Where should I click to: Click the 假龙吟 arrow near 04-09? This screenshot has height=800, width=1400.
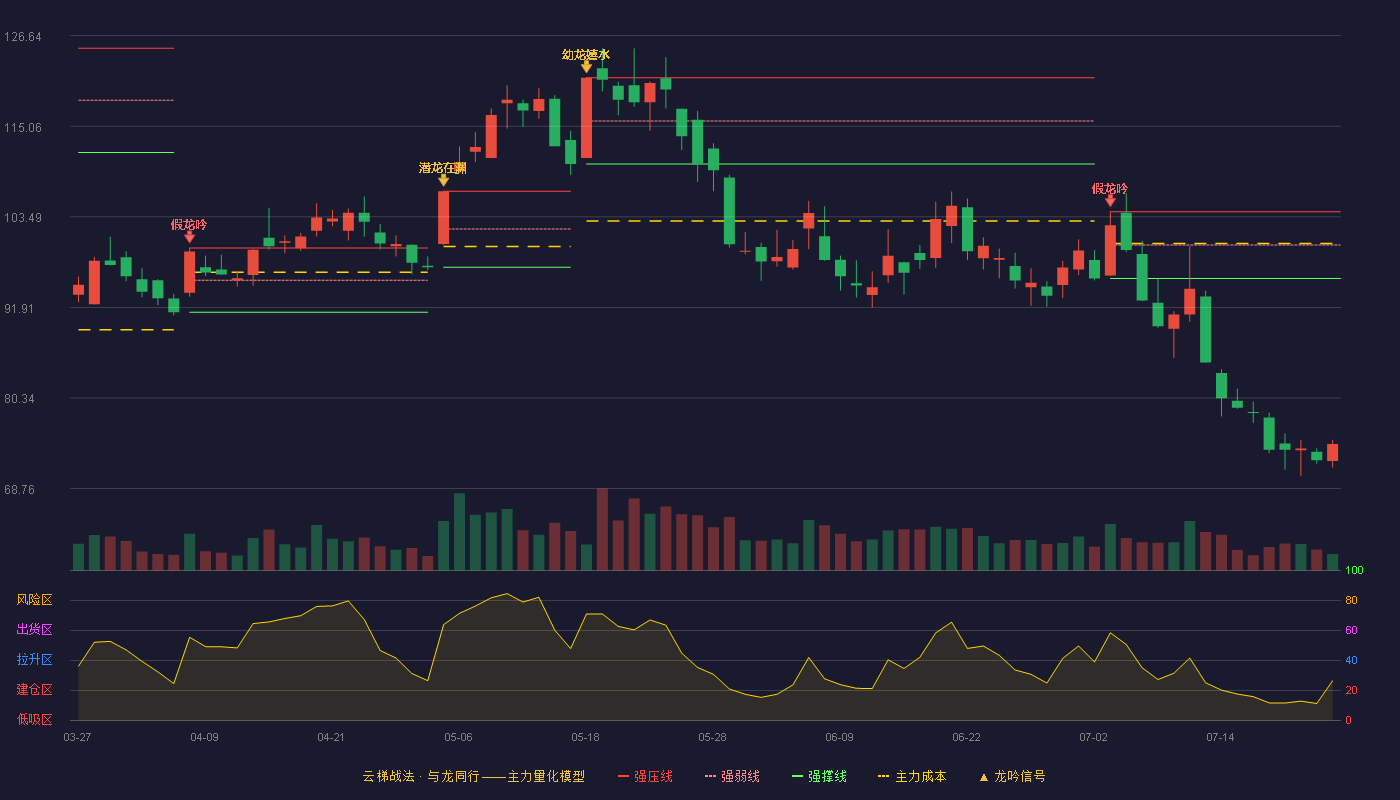189,238
